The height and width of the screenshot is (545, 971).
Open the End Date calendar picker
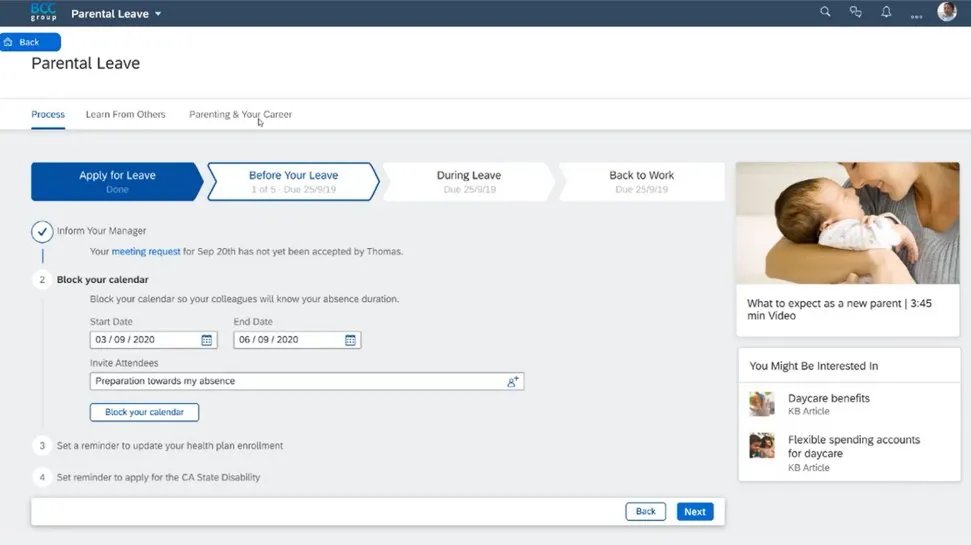coord(350,340)
